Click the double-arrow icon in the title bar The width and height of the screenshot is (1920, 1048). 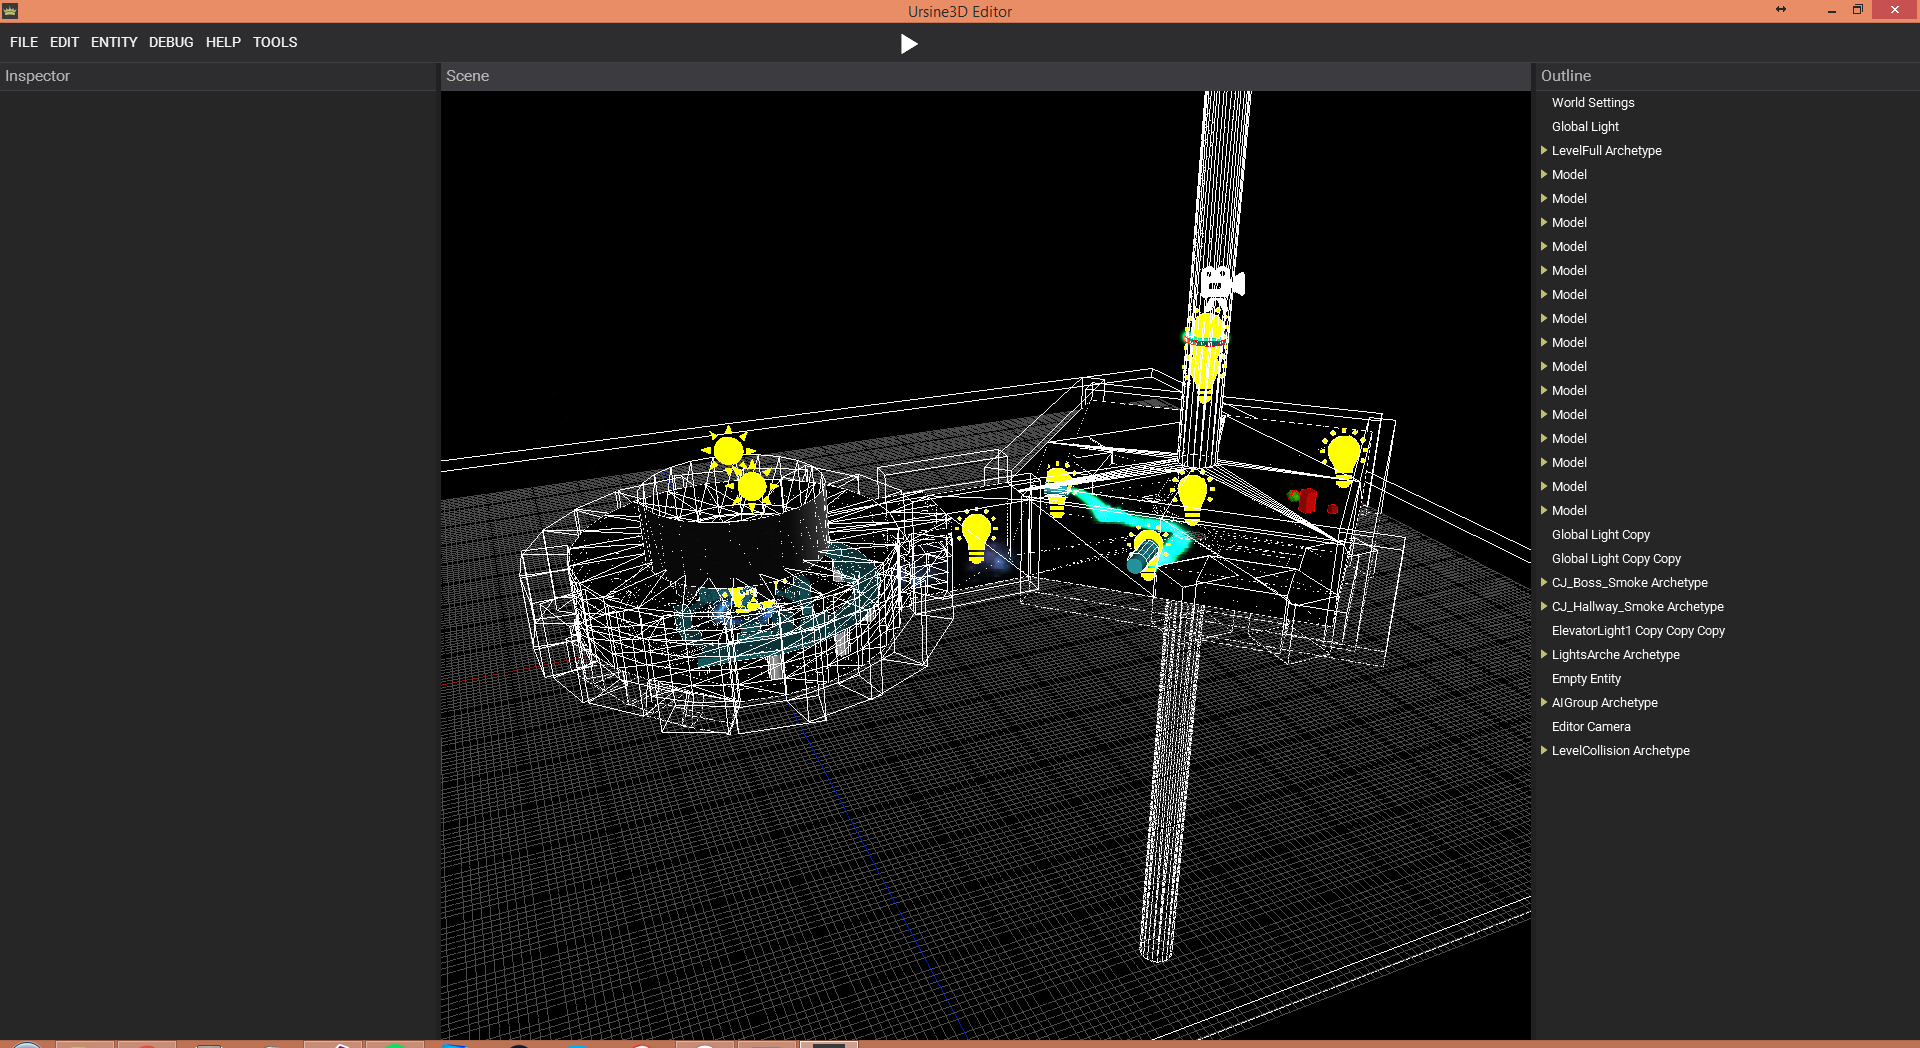point(1781,10)
